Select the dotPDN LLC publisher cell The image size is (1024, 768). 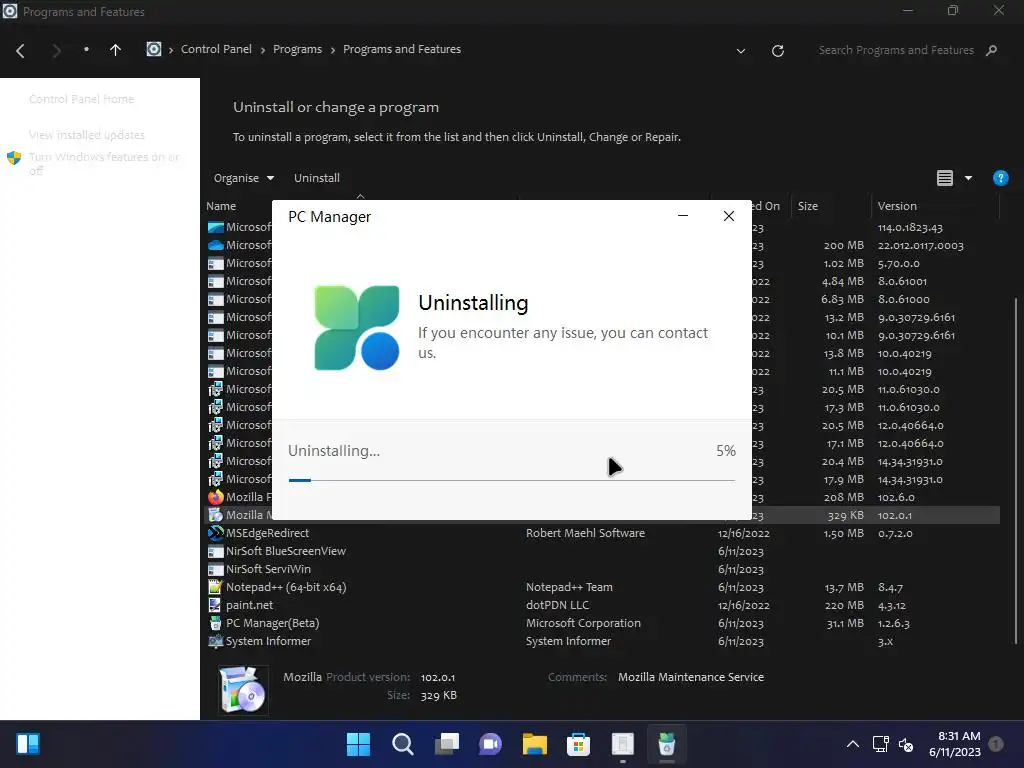click(x=557, y=605)
